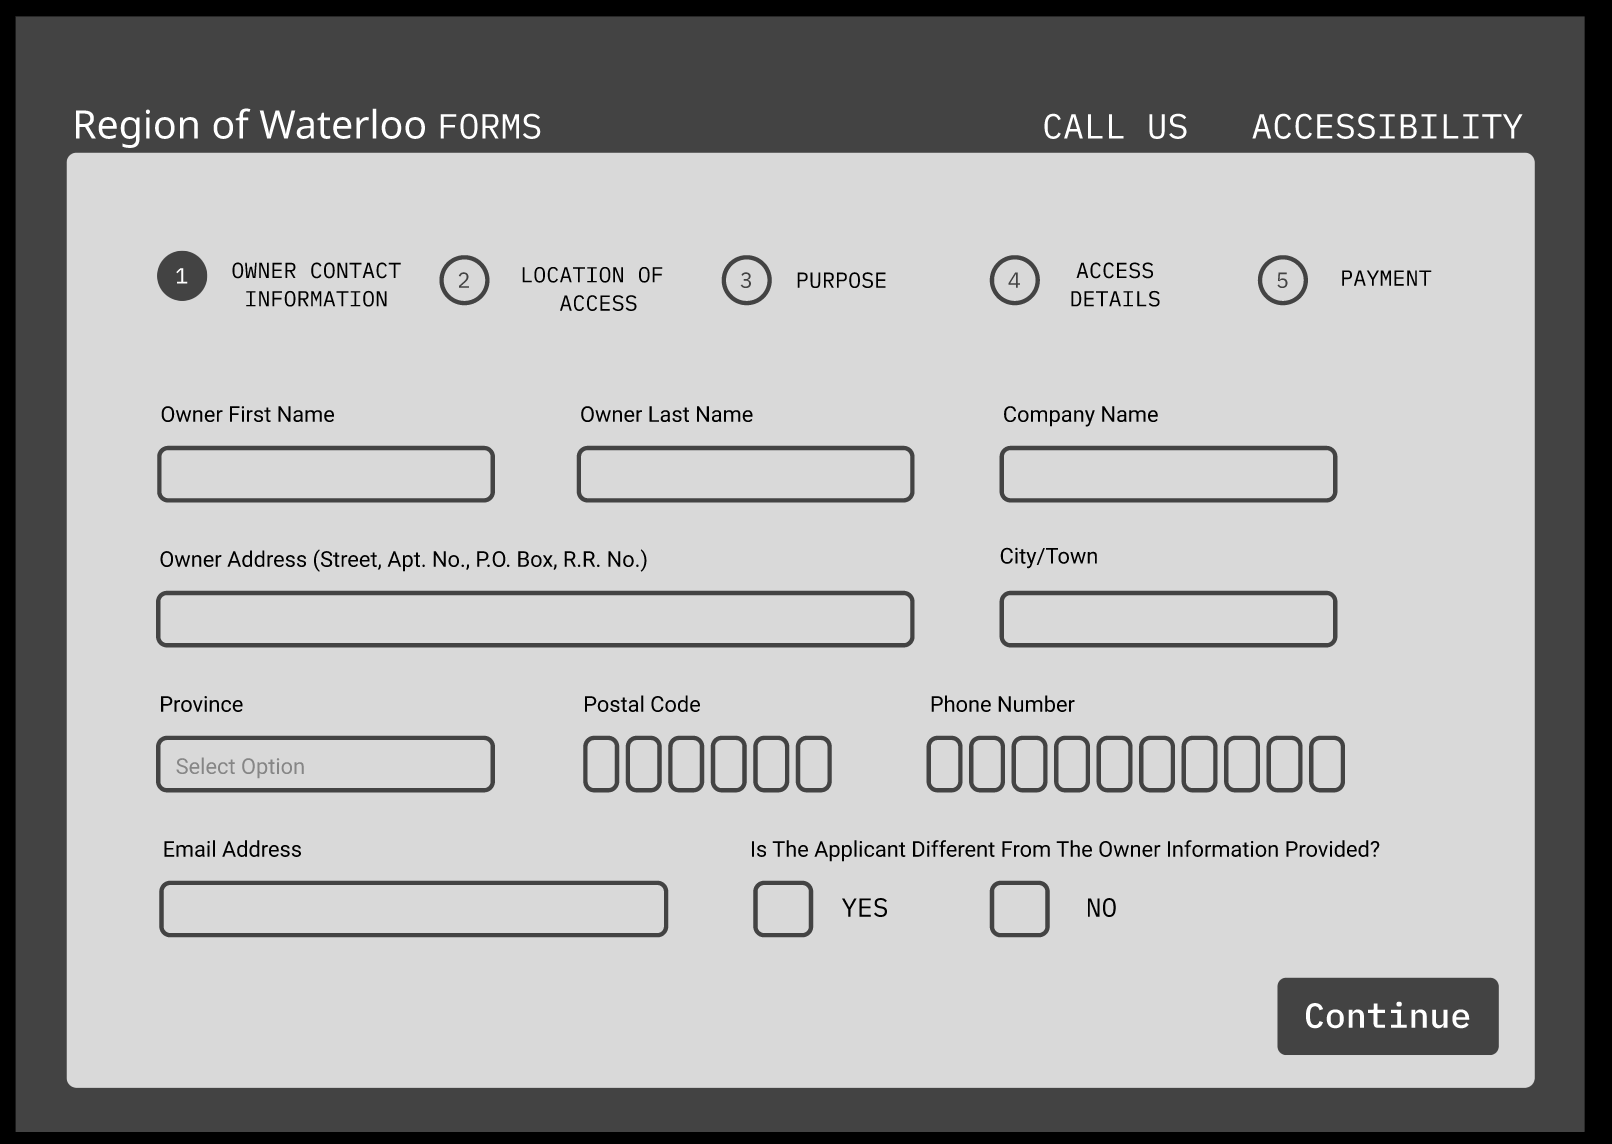Screen dimensions: 1612x1144
Task: Click the first Postal Code character box
Action: [x=601, y=765]
